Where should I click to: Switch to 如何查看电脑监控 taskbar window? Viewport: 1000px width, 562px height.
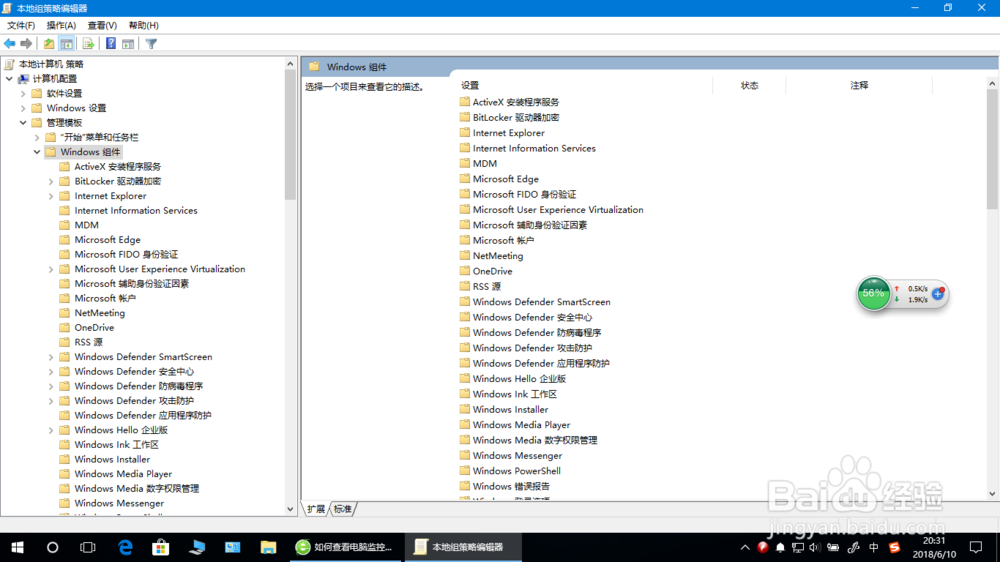point(346,547)
